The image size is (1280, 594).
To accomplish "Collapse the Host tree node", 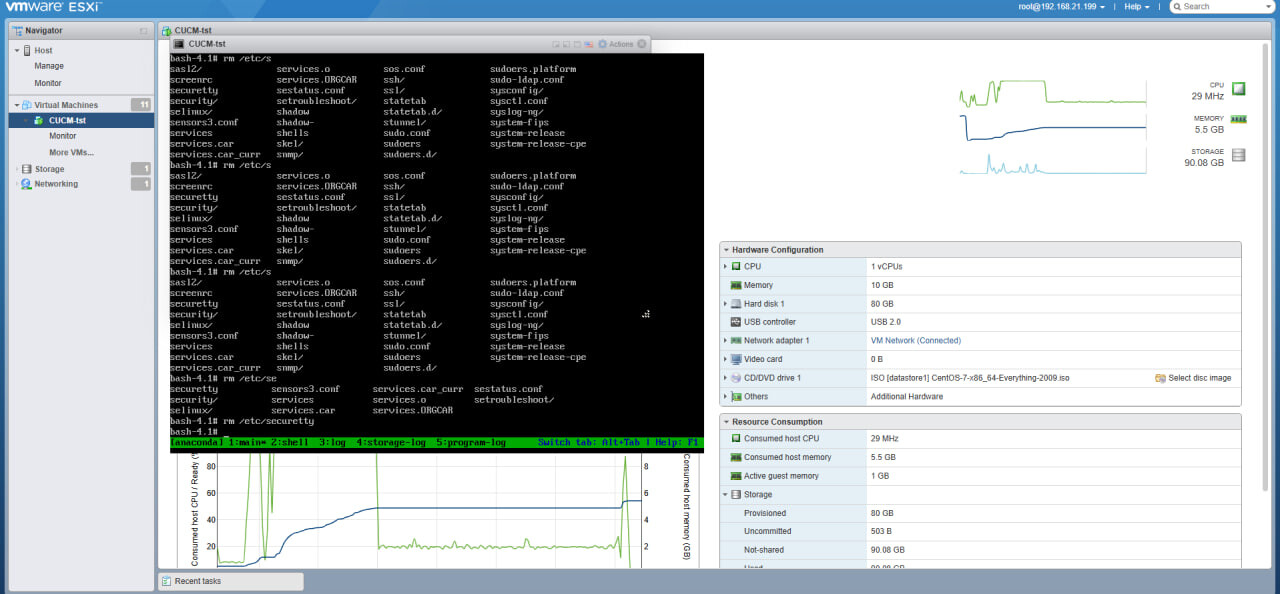I will tap(16, 50).
